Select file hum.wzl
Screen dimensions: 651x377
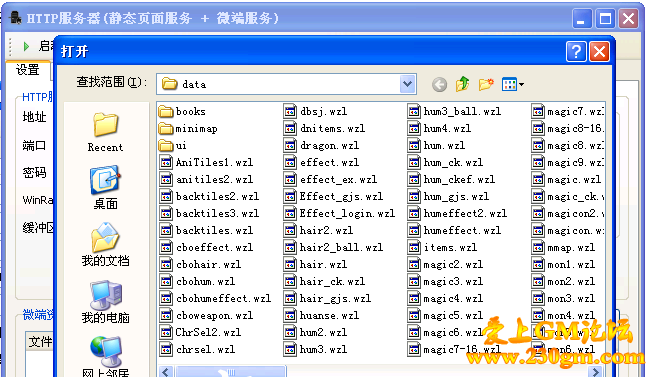click(x=436, y=146)
